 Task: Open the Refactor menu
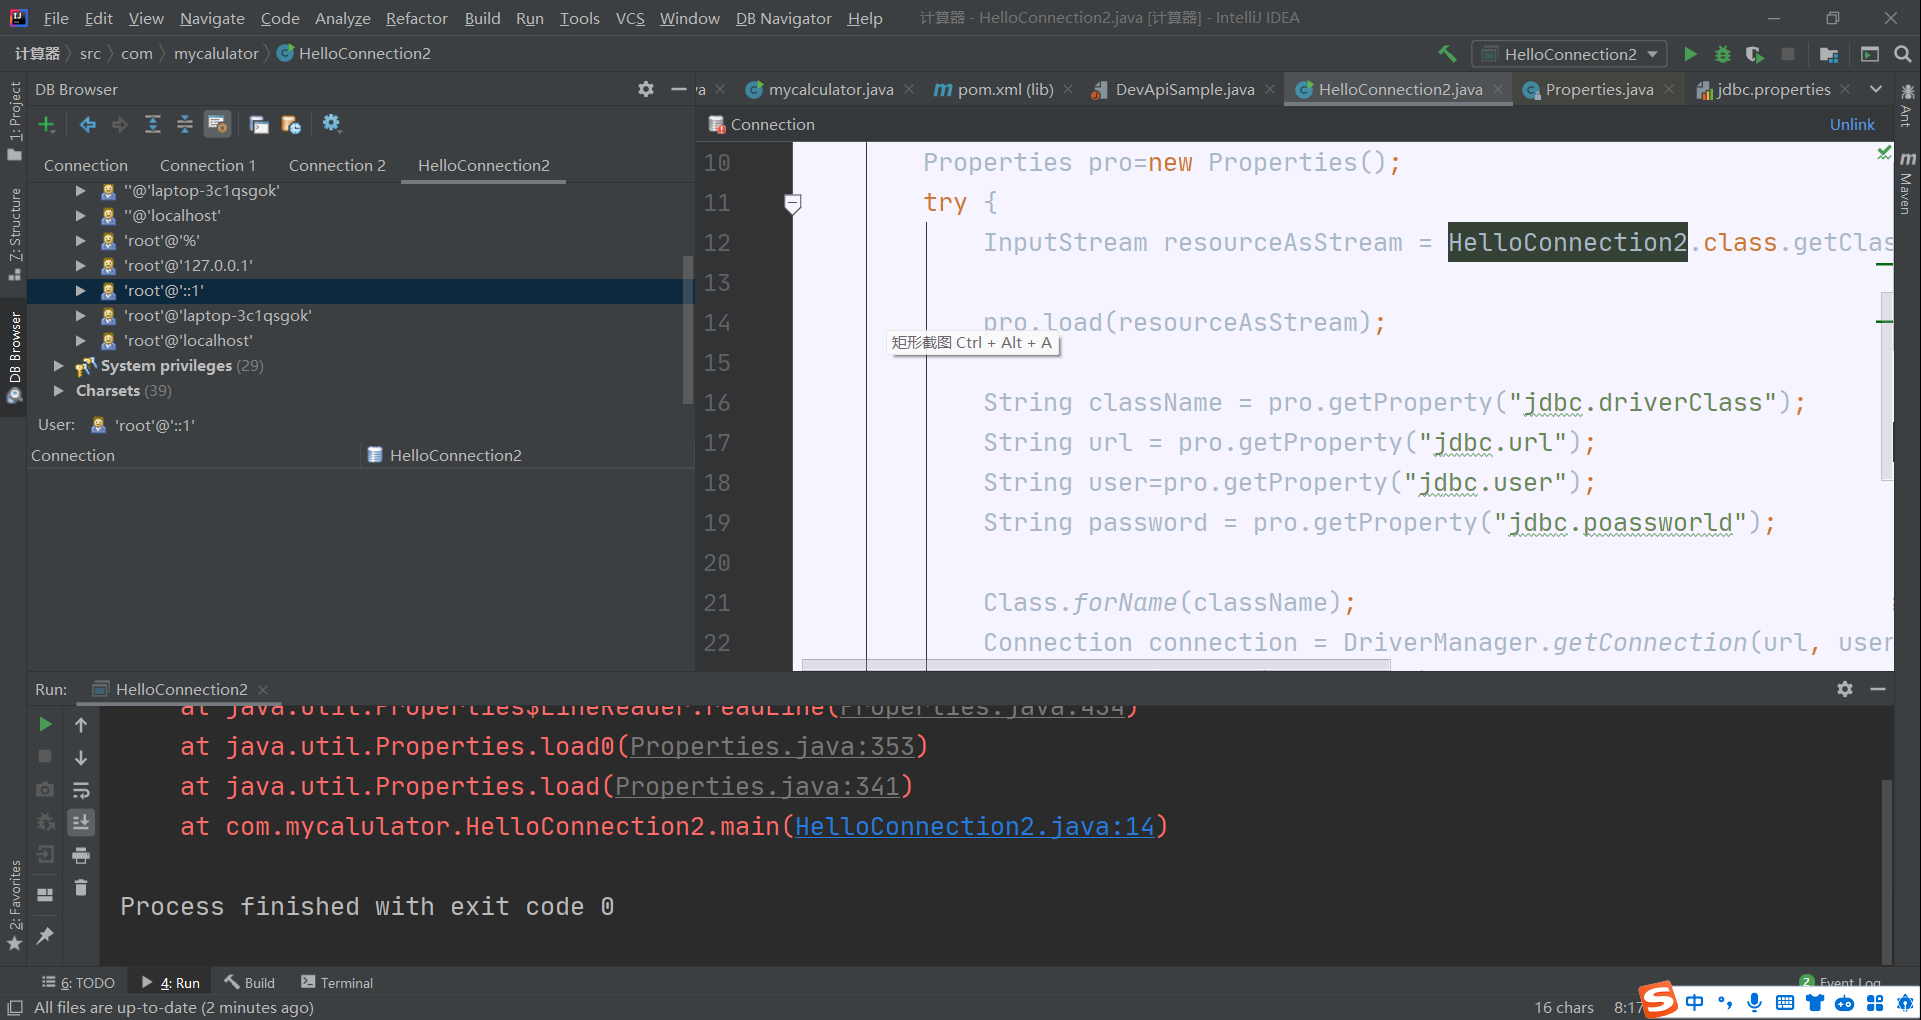pyautogui.click(x=417, y=18)
